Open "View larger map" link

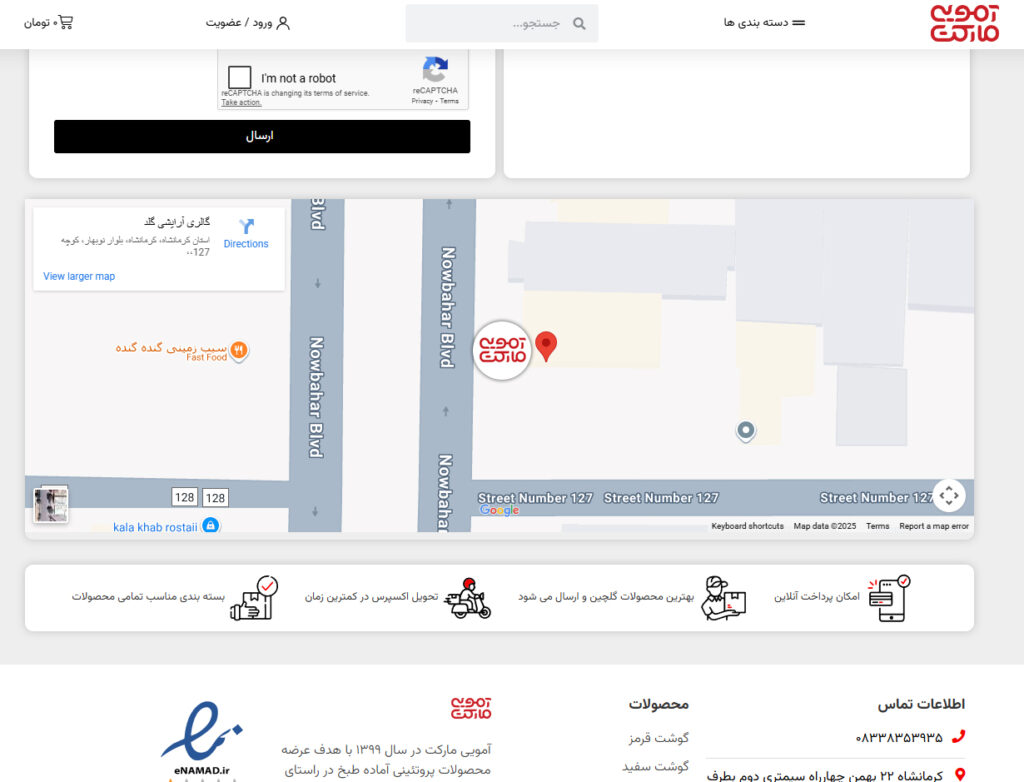tap(79, 276)
